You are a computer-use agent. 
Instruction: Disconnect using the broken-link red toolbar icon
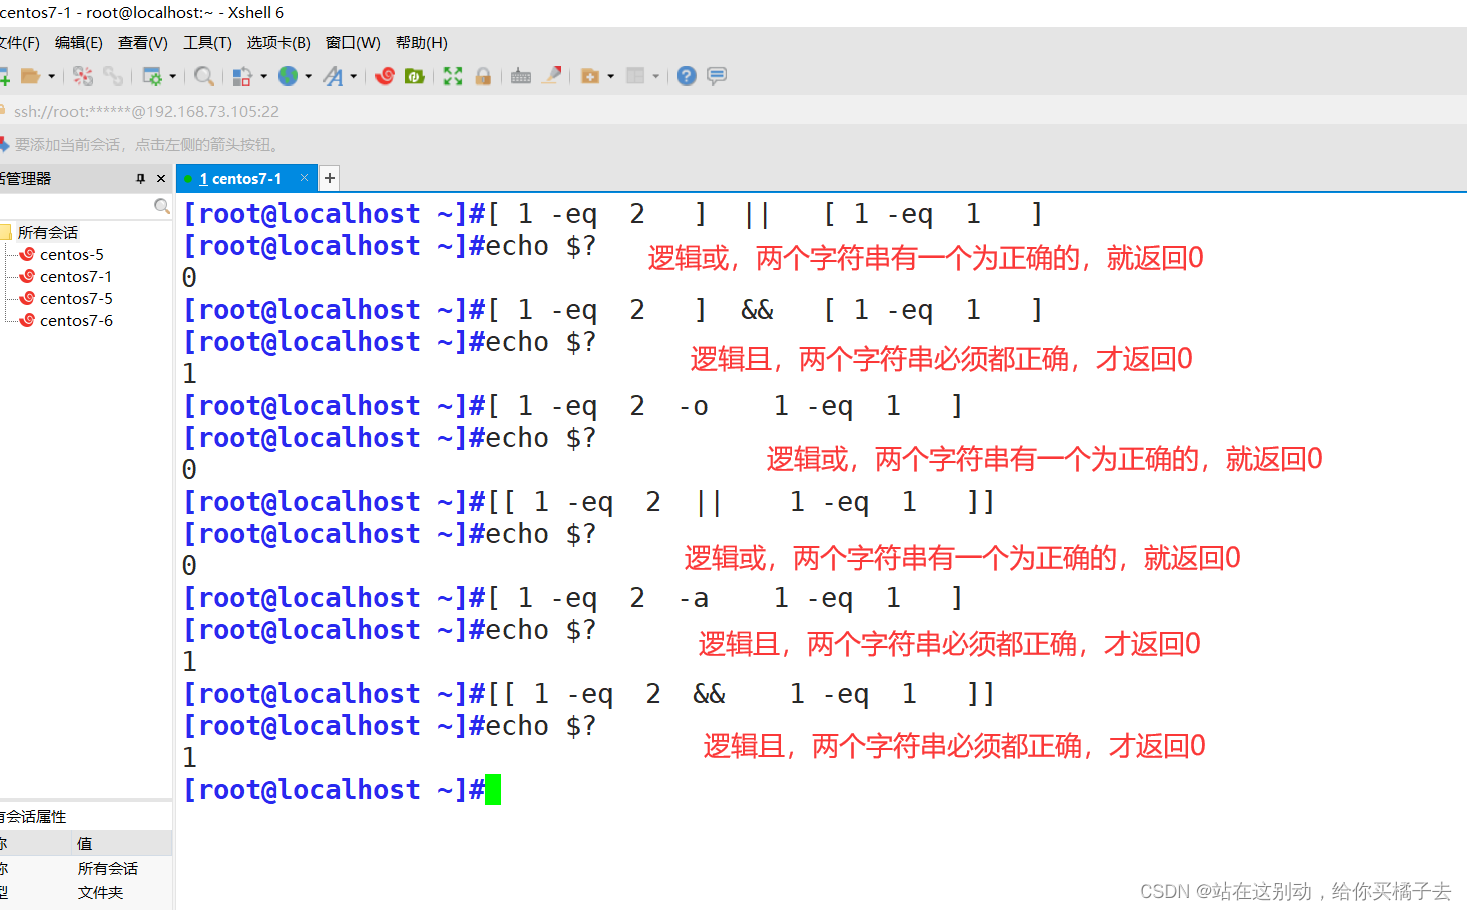[x=83, y=75]
